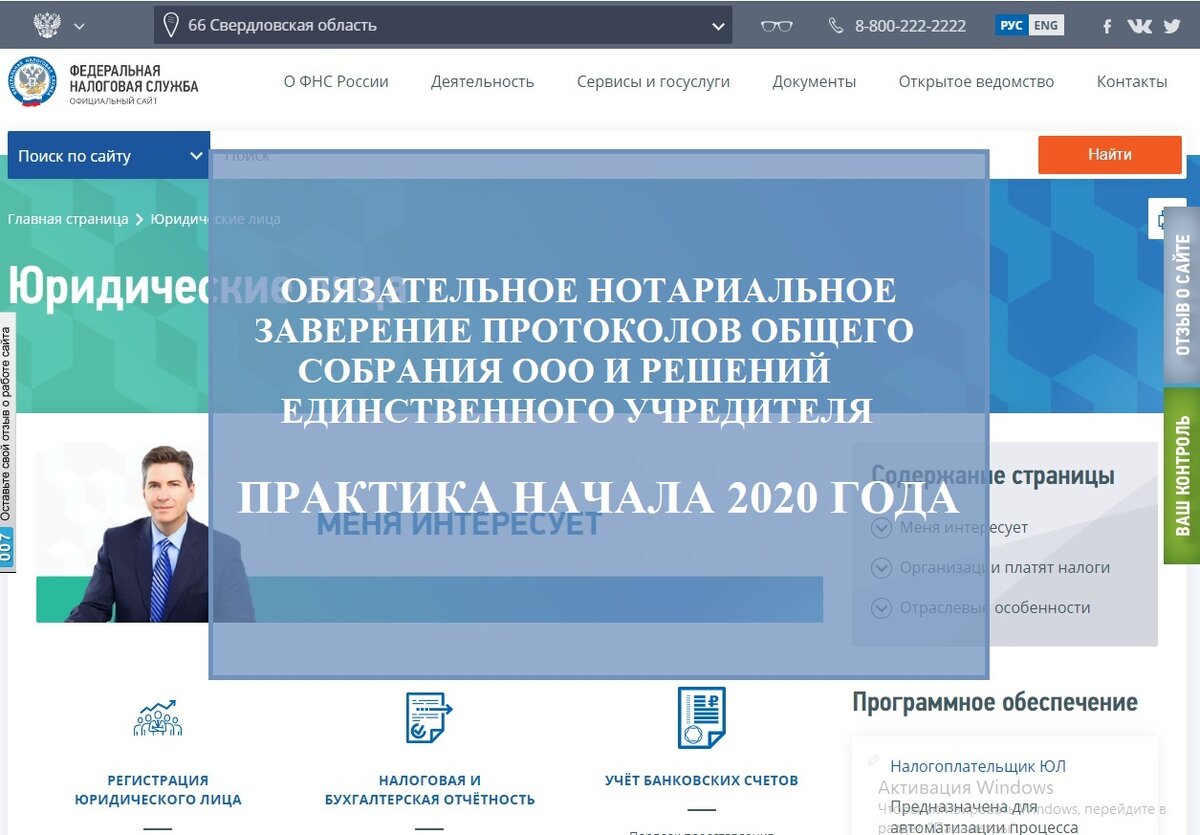The height and width of the screenshot is (835, 1200).
Task: Click phone number 8-800-222-2222
Action: pos(910,26)
